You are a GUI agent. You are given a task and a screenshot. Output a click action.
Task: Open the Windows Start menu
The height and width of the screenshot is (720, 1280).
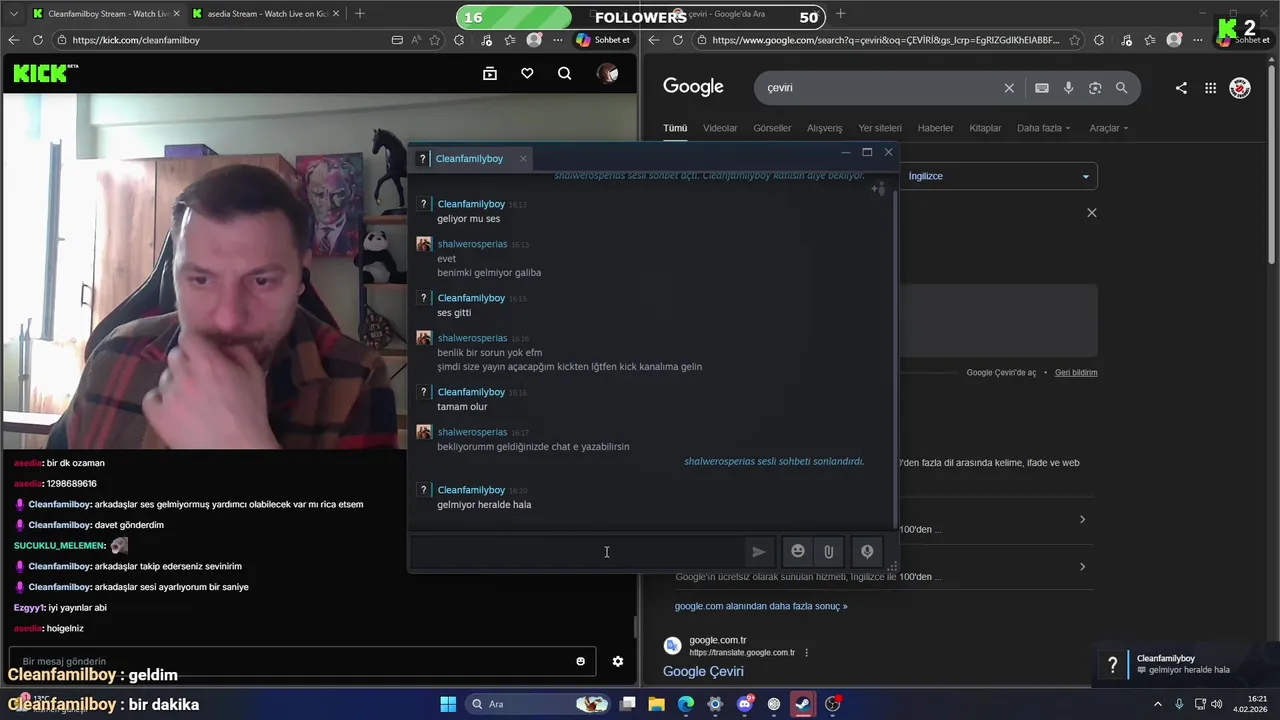click(x=448, y=704)
